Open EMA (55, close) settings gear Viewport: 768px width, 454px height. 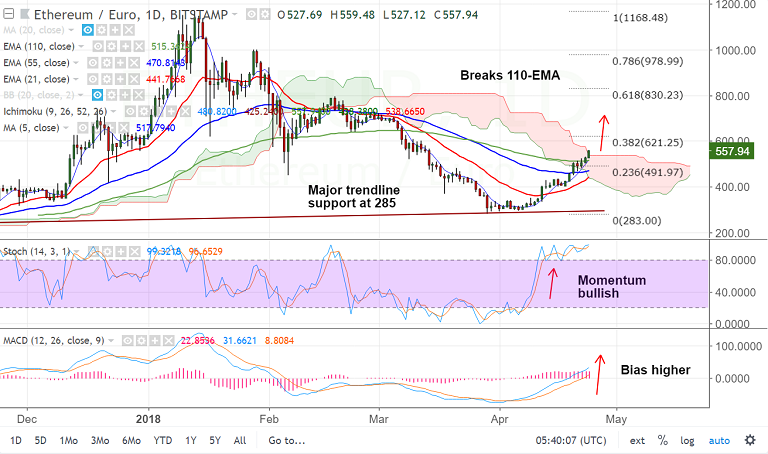point(107,63)
